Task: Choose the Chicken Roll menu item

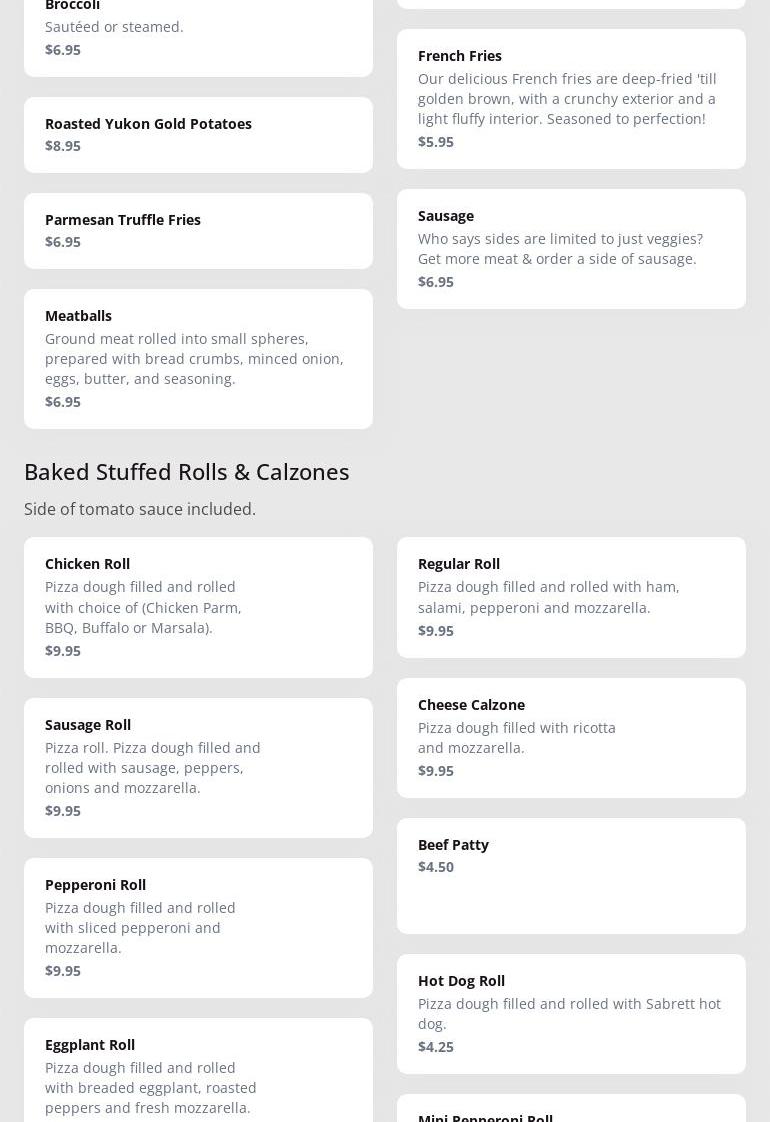Action: coord(198,607)
